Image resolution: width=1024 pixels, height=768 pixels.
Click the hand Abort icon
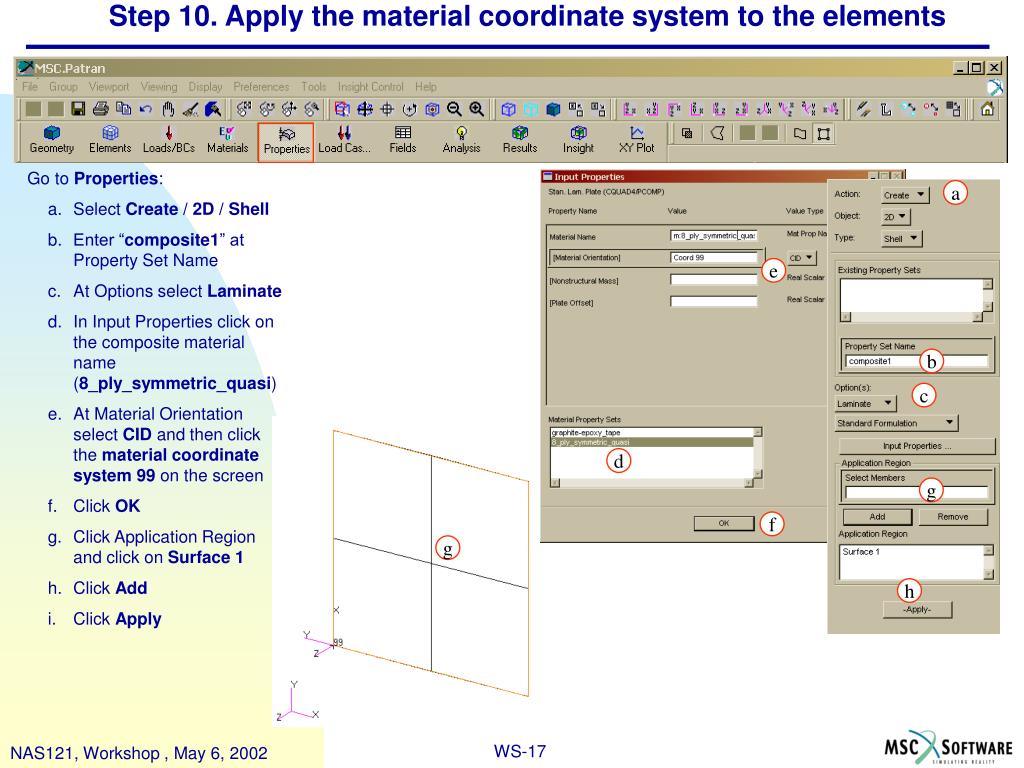[168, 109]
